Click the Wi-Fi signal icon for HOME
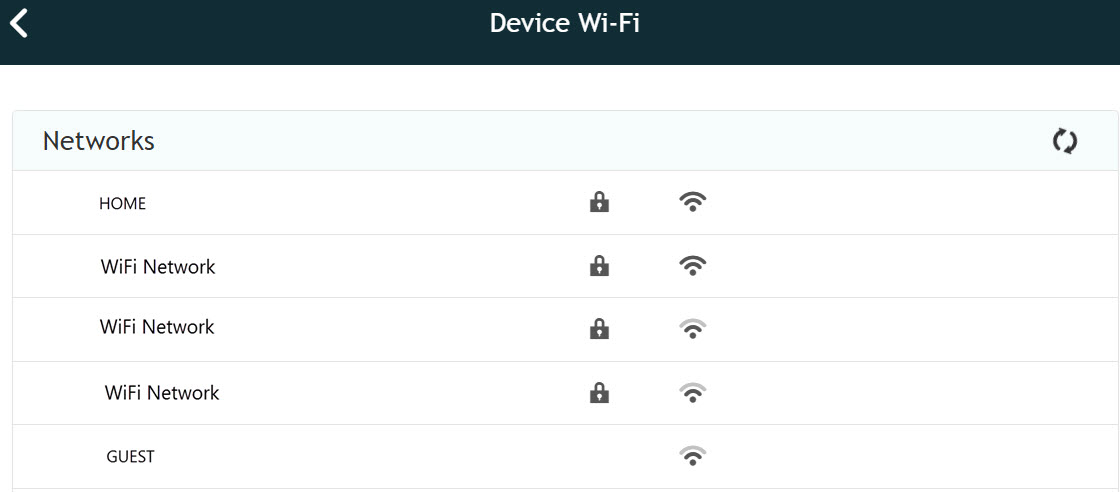This screenshot has width=1120, height=492. click(692, 202)
